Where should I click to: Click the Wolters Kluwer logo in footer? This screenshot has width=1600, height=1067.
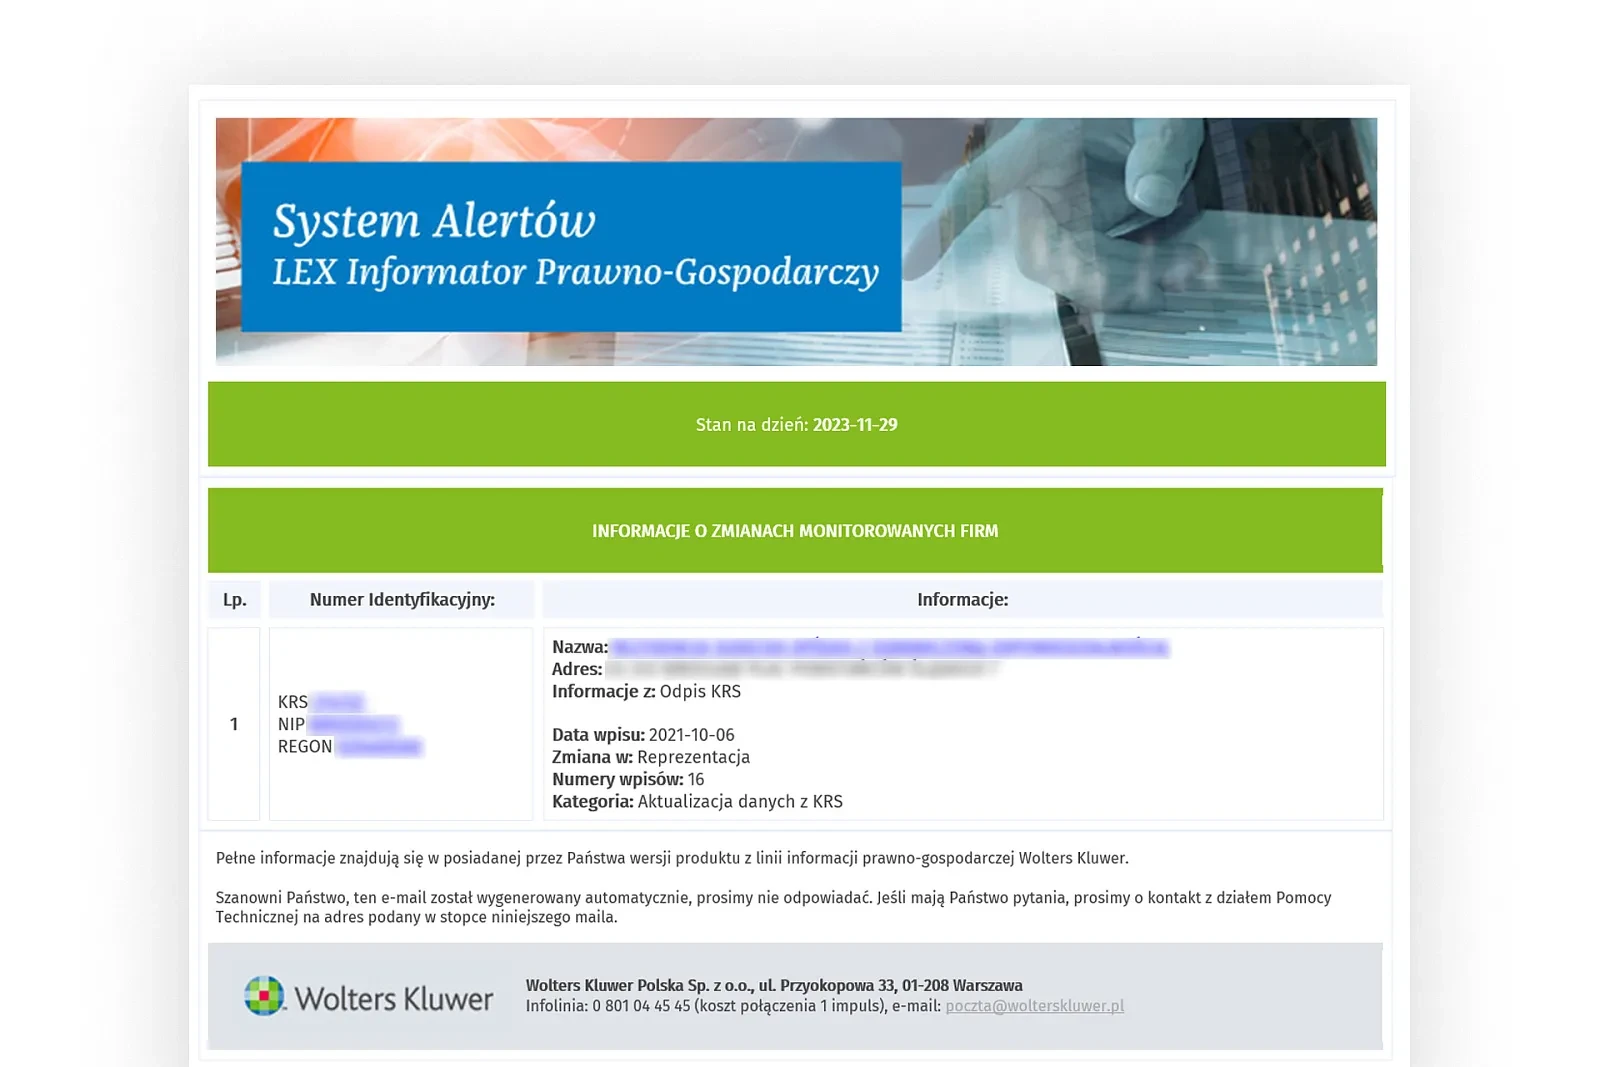[x=368, y=996]
